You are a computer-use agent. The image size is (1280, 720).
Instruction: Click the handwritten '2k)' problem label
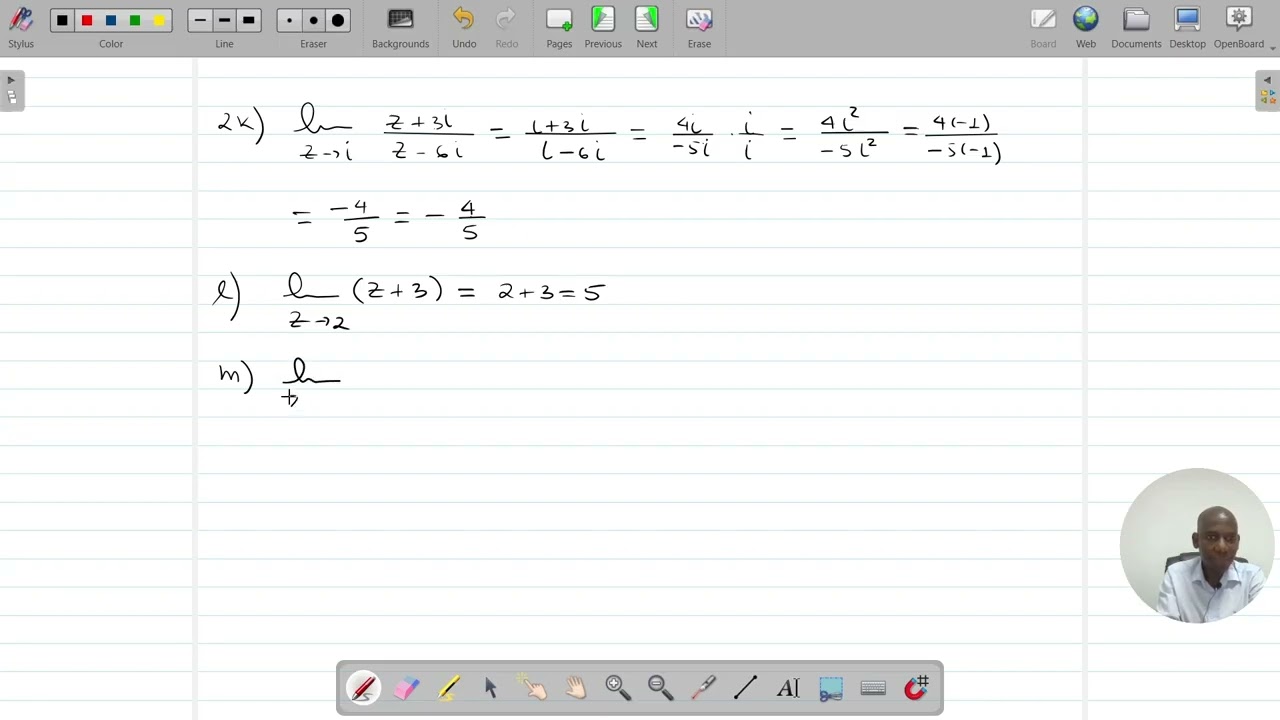point(240,125)
